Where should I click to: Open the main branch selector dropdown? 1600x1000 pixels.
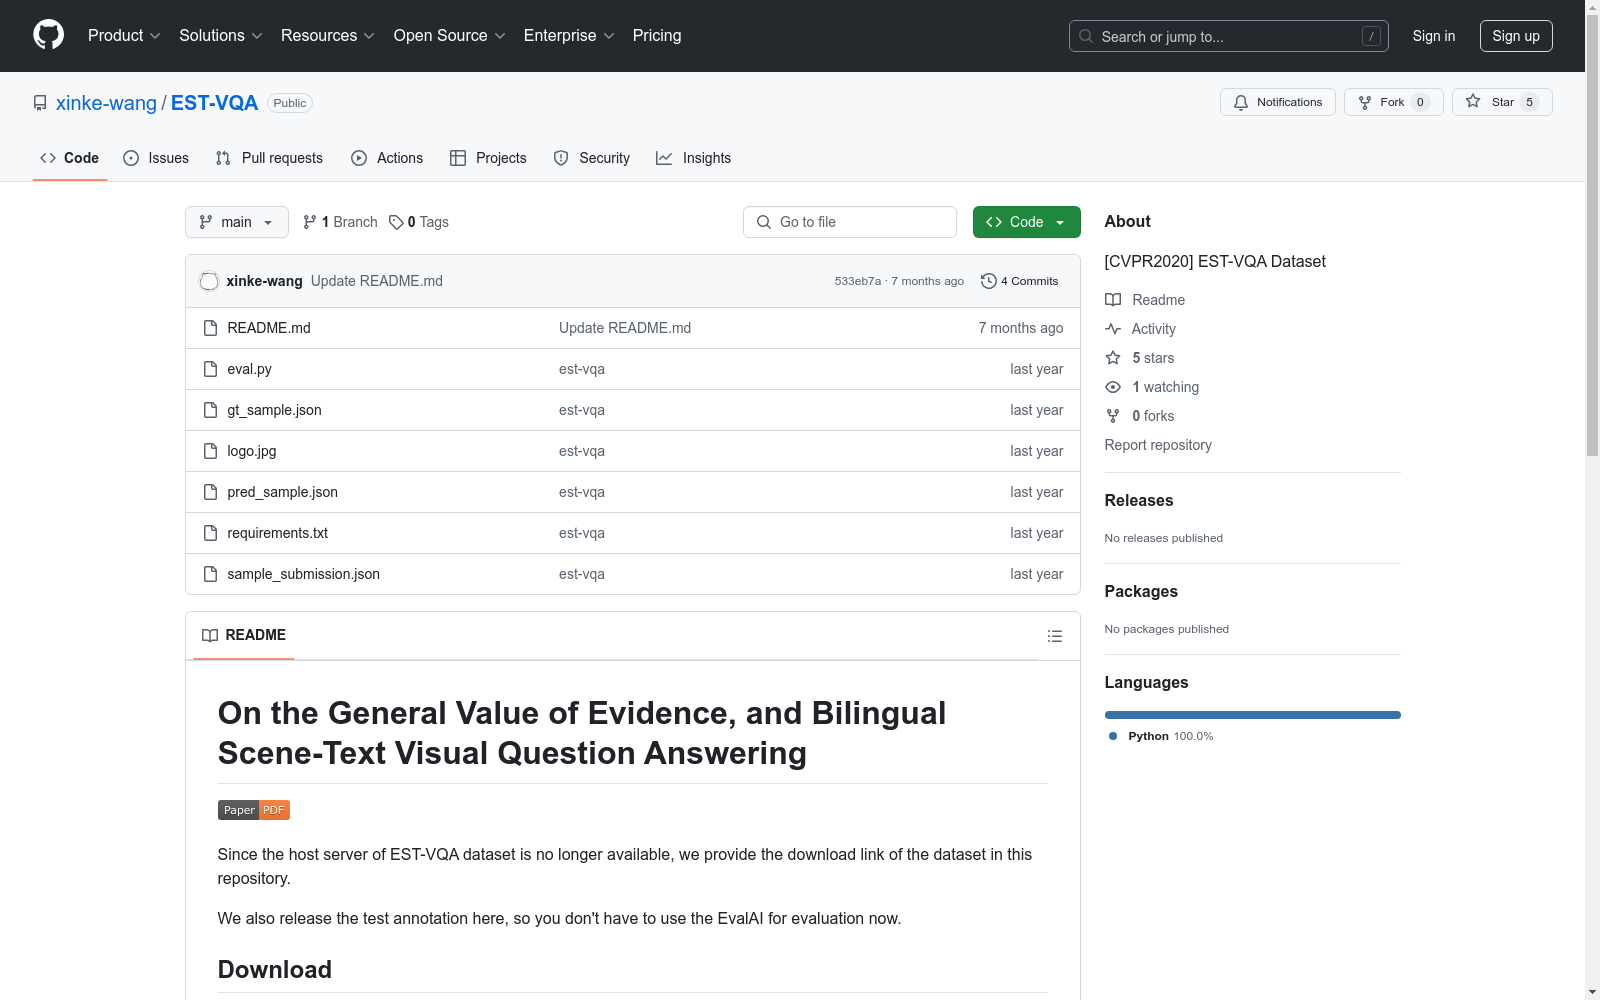(x=237, y=222)
